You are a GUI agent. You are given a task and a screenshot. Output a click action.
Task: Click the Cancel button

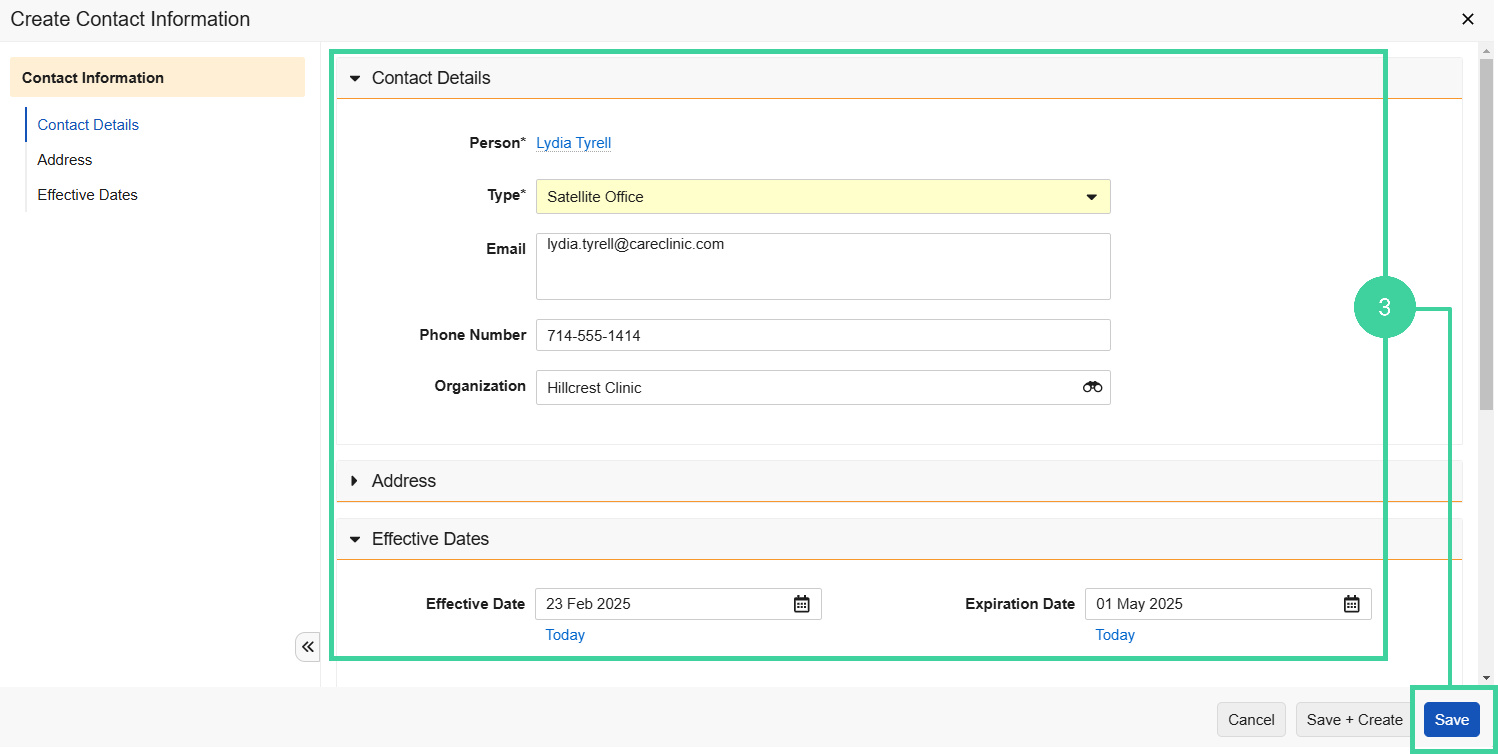1251,720
